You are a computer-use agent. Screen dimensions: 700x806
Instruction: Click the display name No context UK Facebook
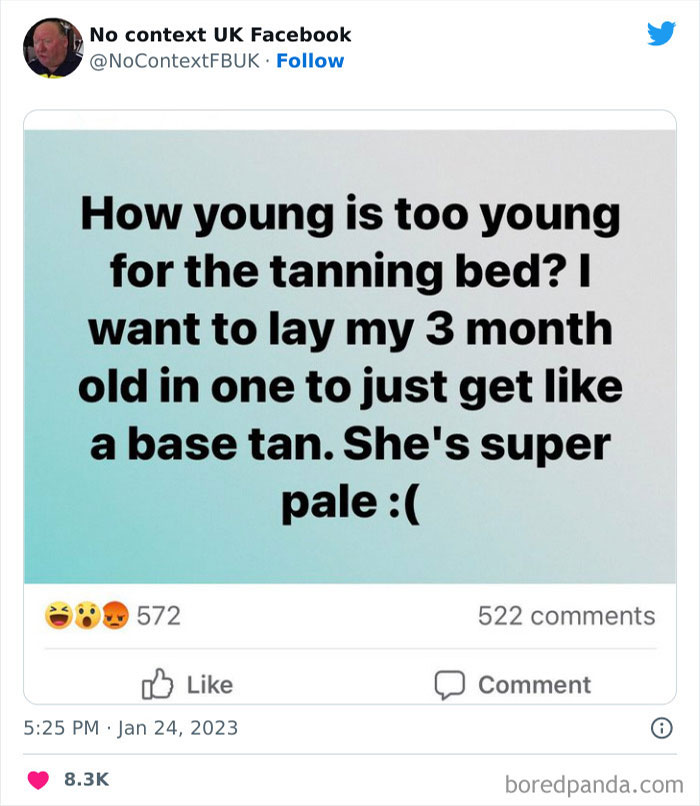click(220, 34)
